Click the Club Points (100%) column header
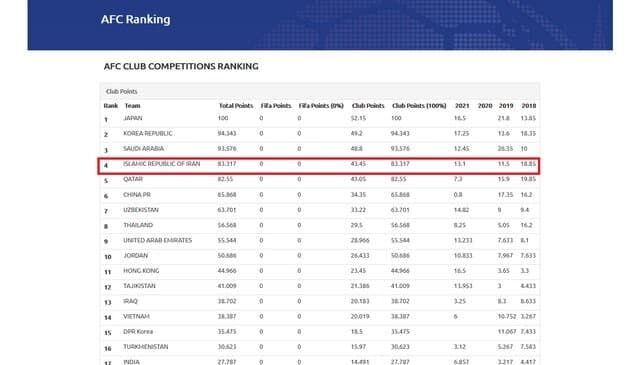The image size is (640, 365). pyautogui.click(x=419, y=106)
